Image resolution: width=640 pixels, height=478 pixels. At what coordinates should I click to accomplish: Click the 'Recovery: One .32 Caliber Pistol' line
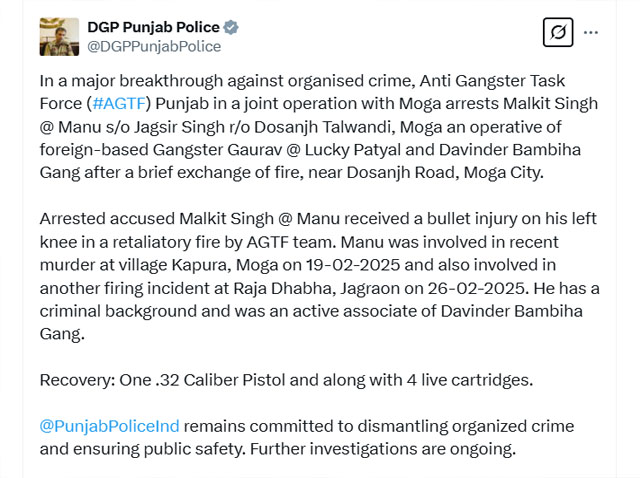tap(287, 380)
